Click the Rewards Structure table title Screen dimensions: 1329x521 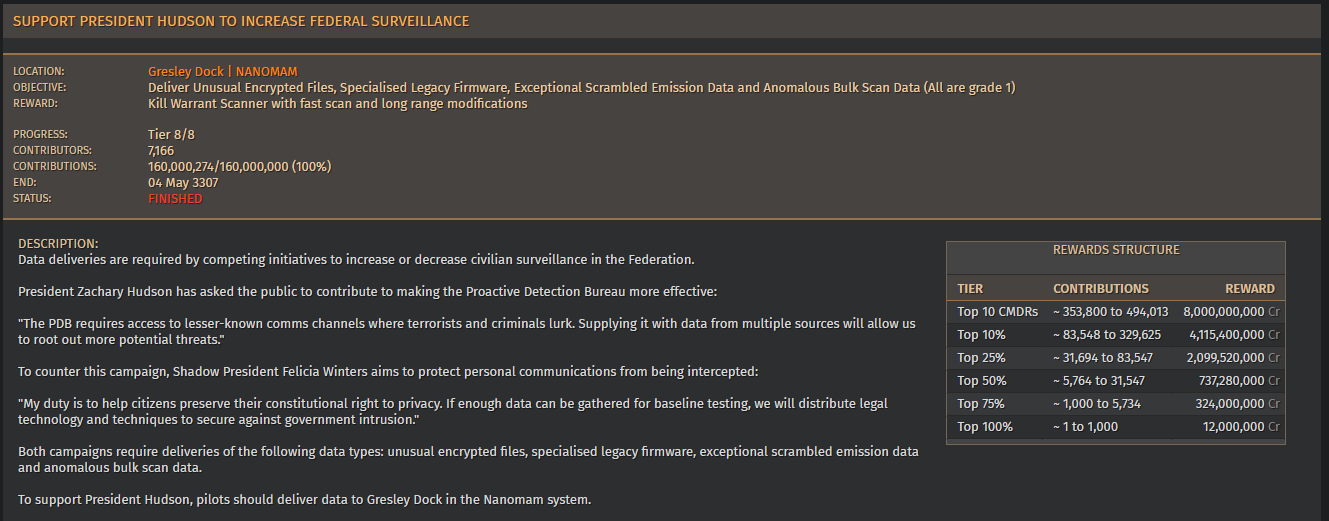point(1116,250)
